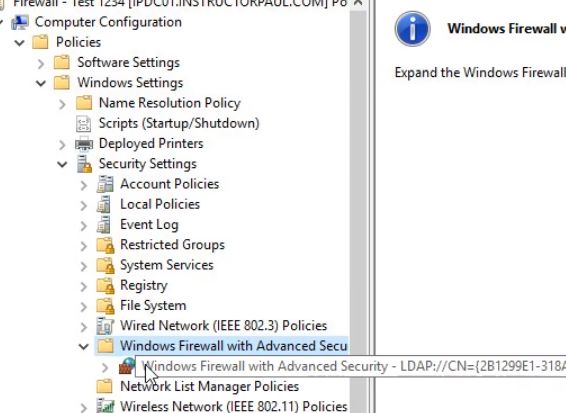Image resolution: width=566 pixels, height=413 pixels.
Task: Select Account Policies label
Action: coord(170,184)
